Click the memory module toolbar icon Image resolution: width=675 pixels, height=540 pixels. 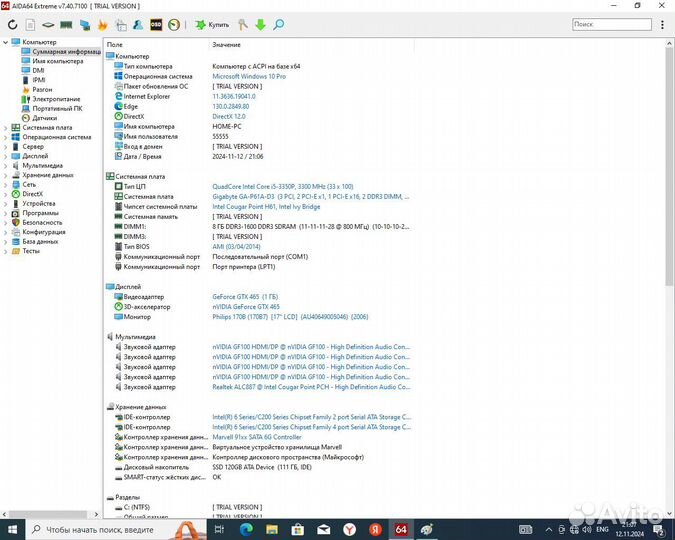pos(66,25)
